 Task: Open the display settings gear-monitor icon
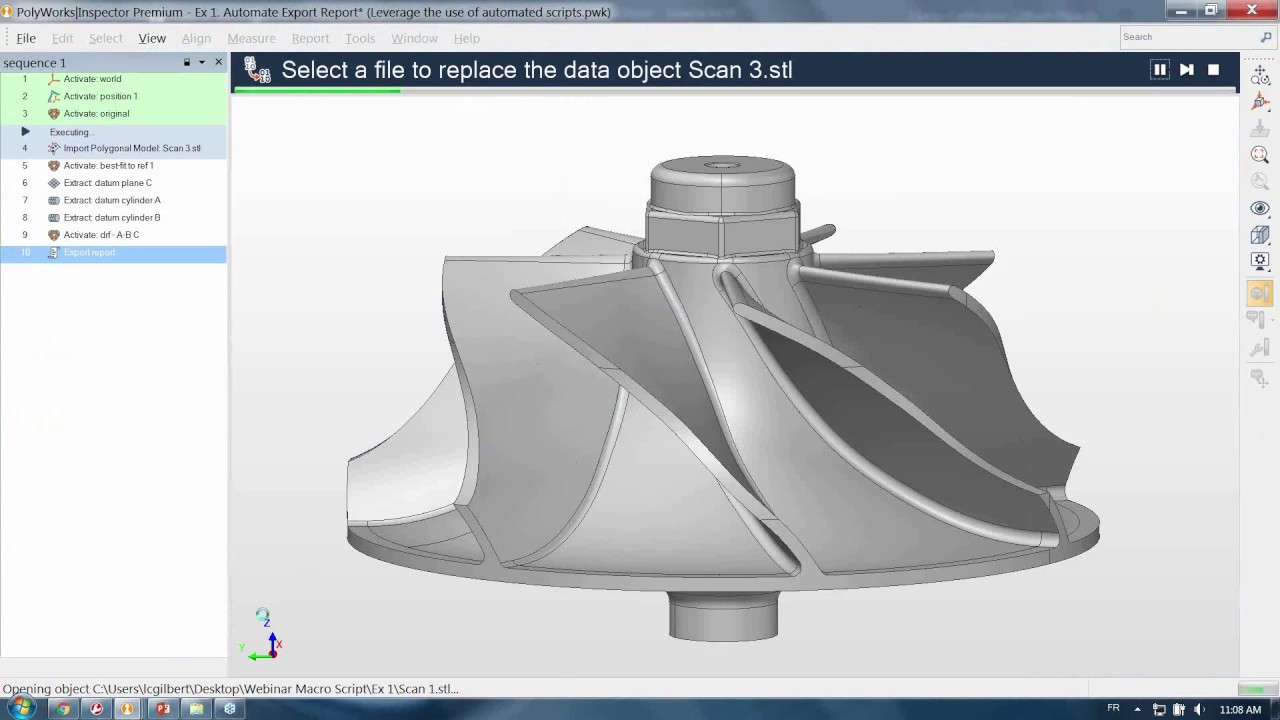click(x=1260, y=261)
